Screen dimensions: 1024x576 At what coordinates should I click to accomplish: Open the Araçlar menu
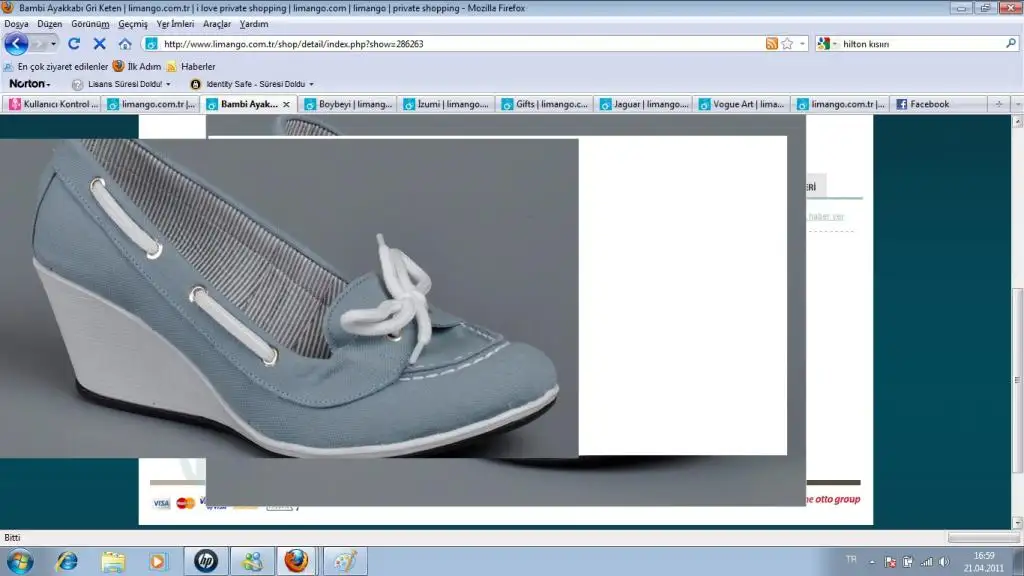click(216, 23)
